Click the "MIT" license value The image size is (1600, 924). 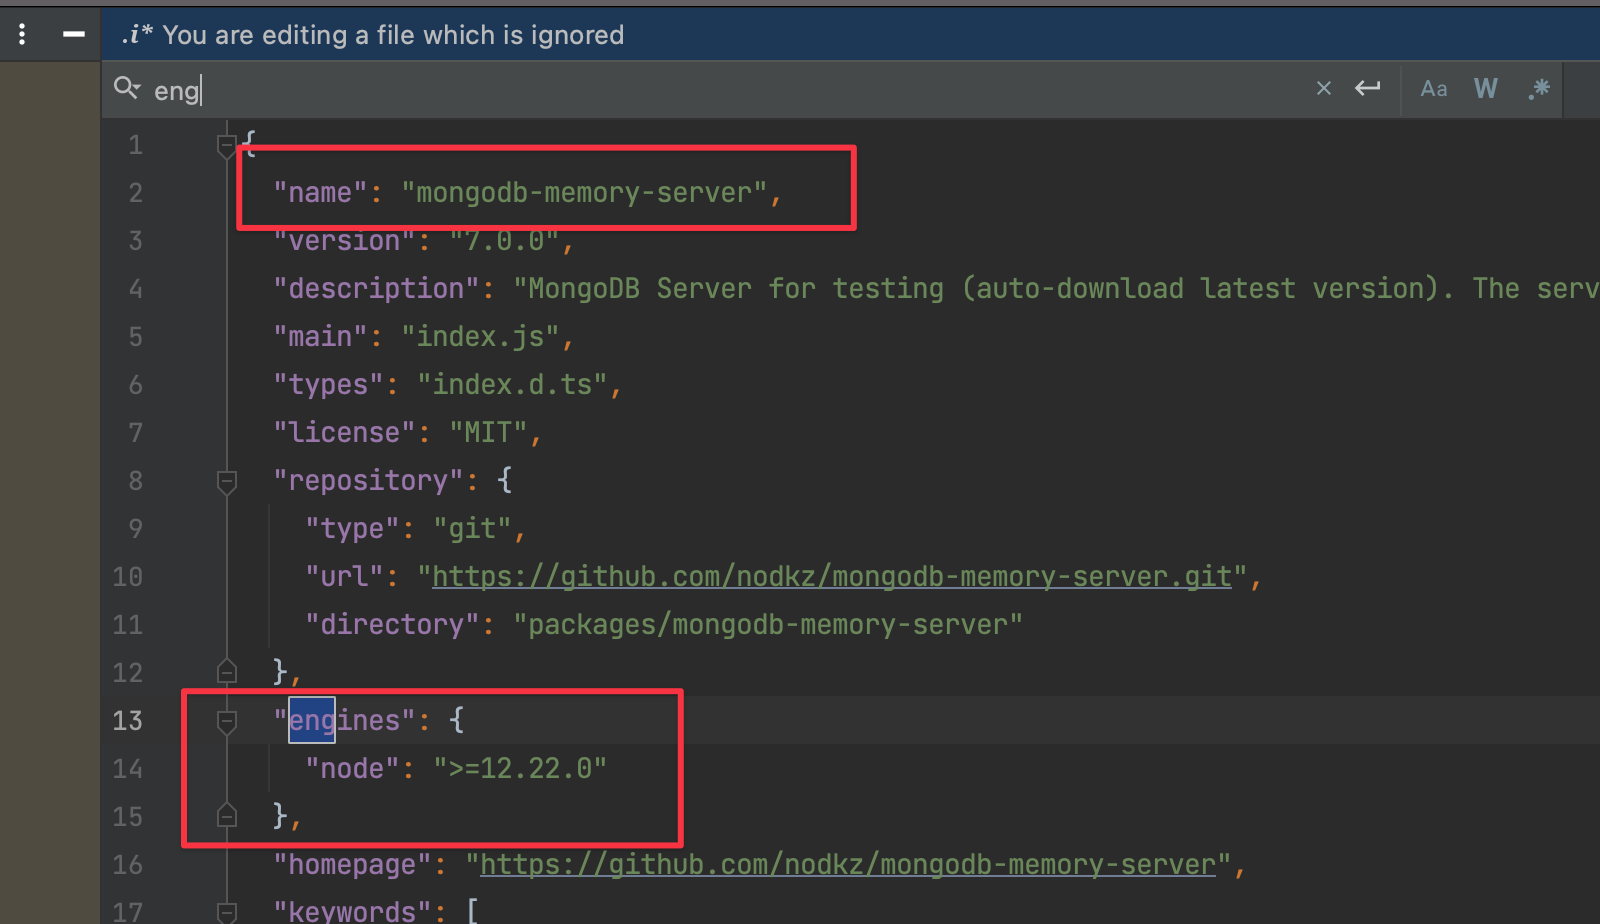[x=488, y=433]
